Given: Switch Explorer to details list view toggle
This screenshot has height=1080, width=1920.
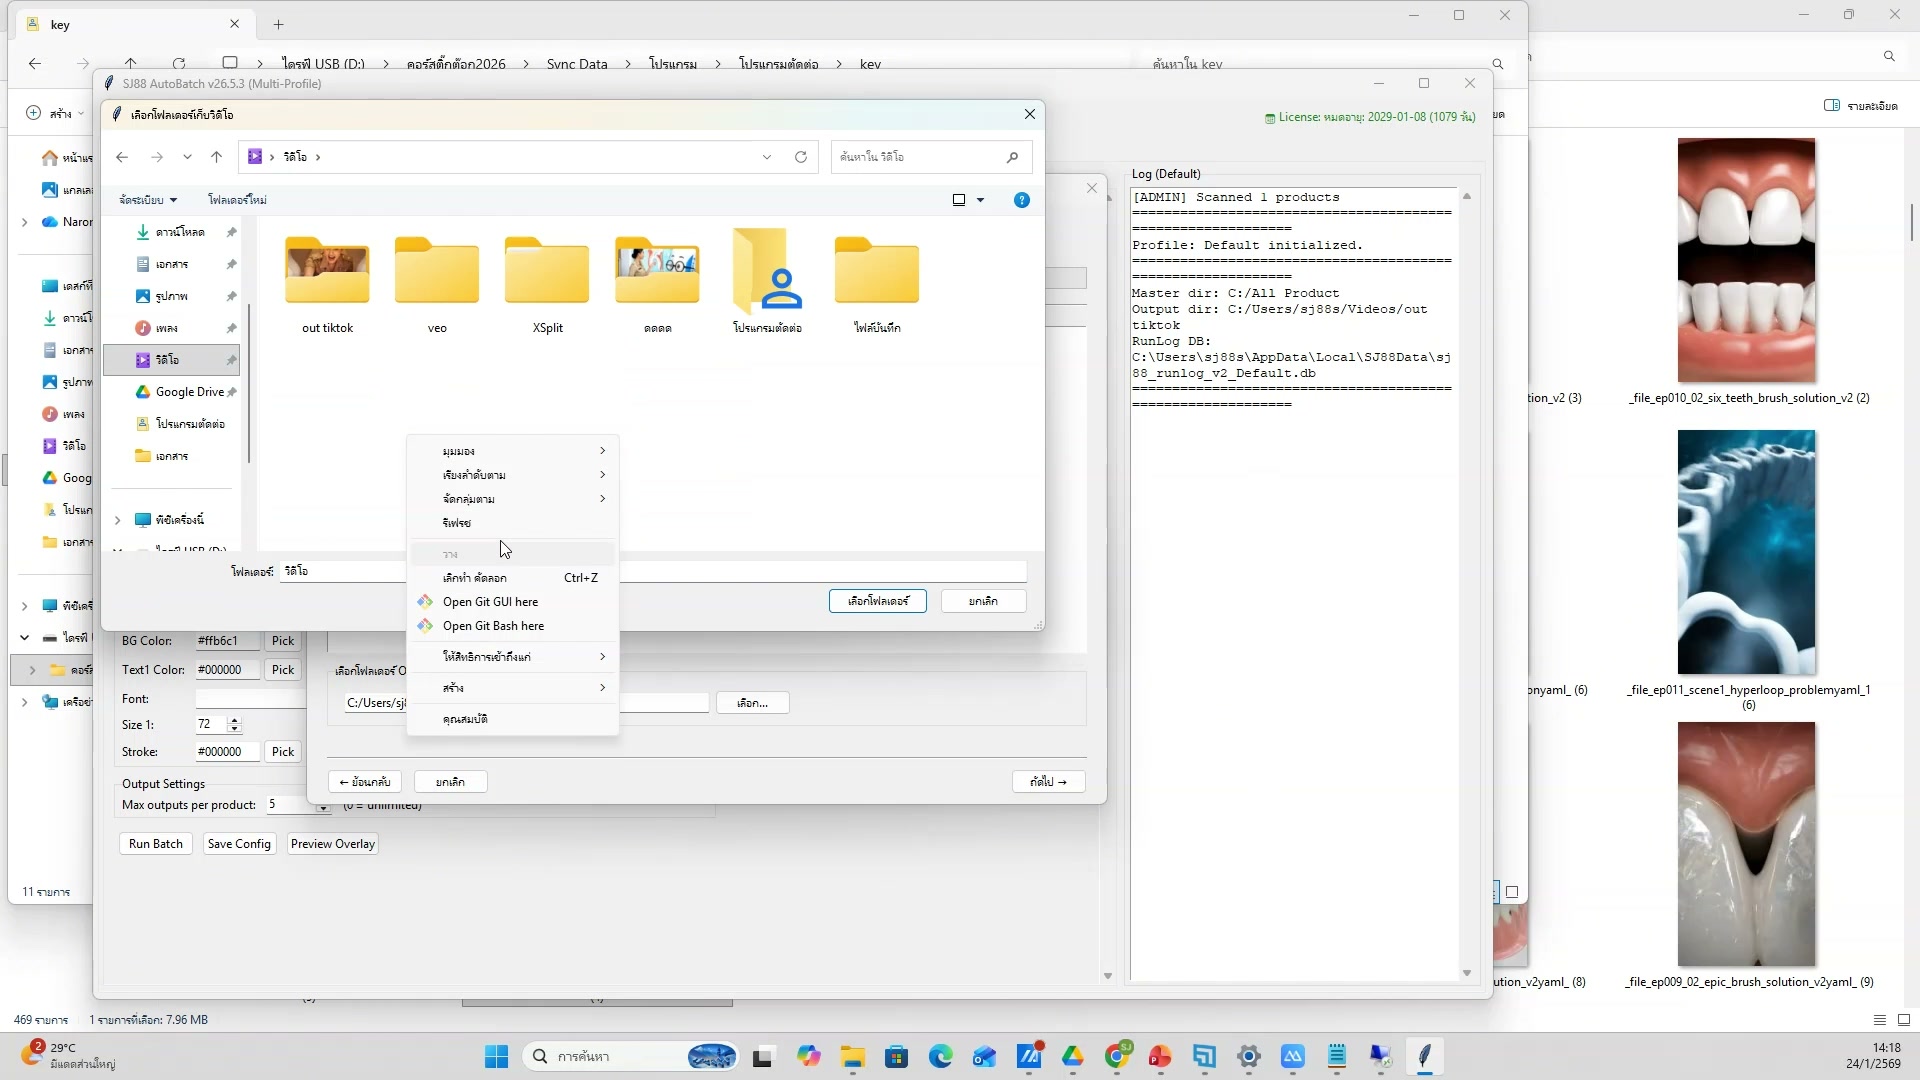Looking at the screenshot, I should click(x=1879, y=1020).
